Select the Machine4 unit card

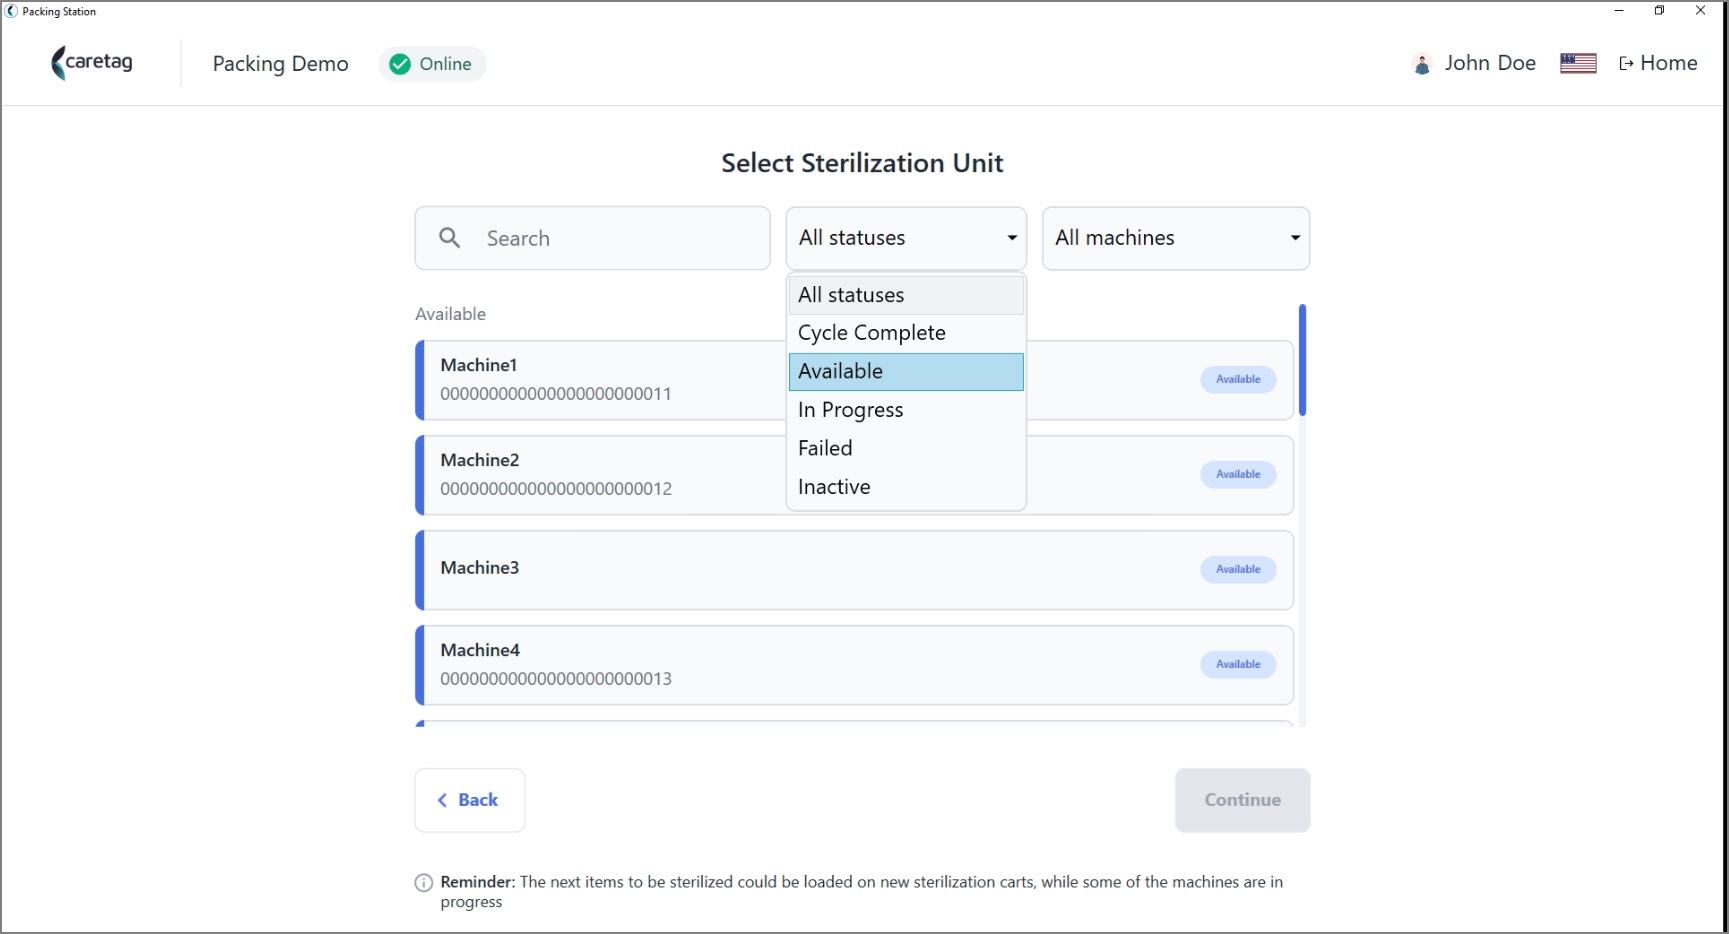(855, 665)
